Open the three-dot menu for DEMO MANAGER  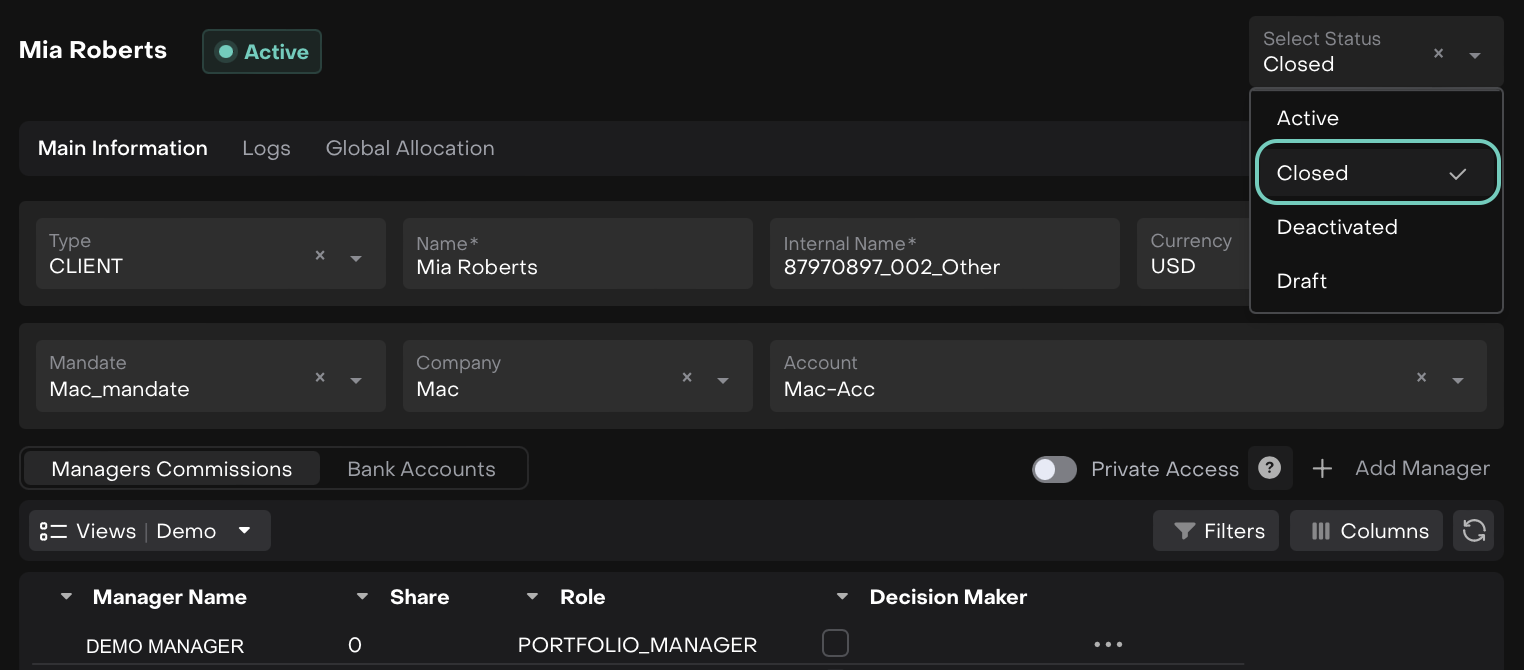1108,645
